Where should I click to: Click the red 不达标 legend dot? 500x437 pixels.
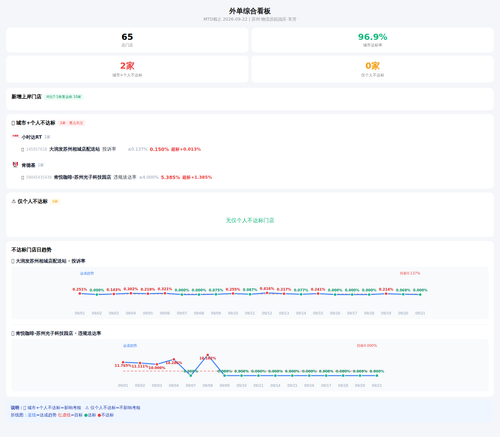(99, 415)
